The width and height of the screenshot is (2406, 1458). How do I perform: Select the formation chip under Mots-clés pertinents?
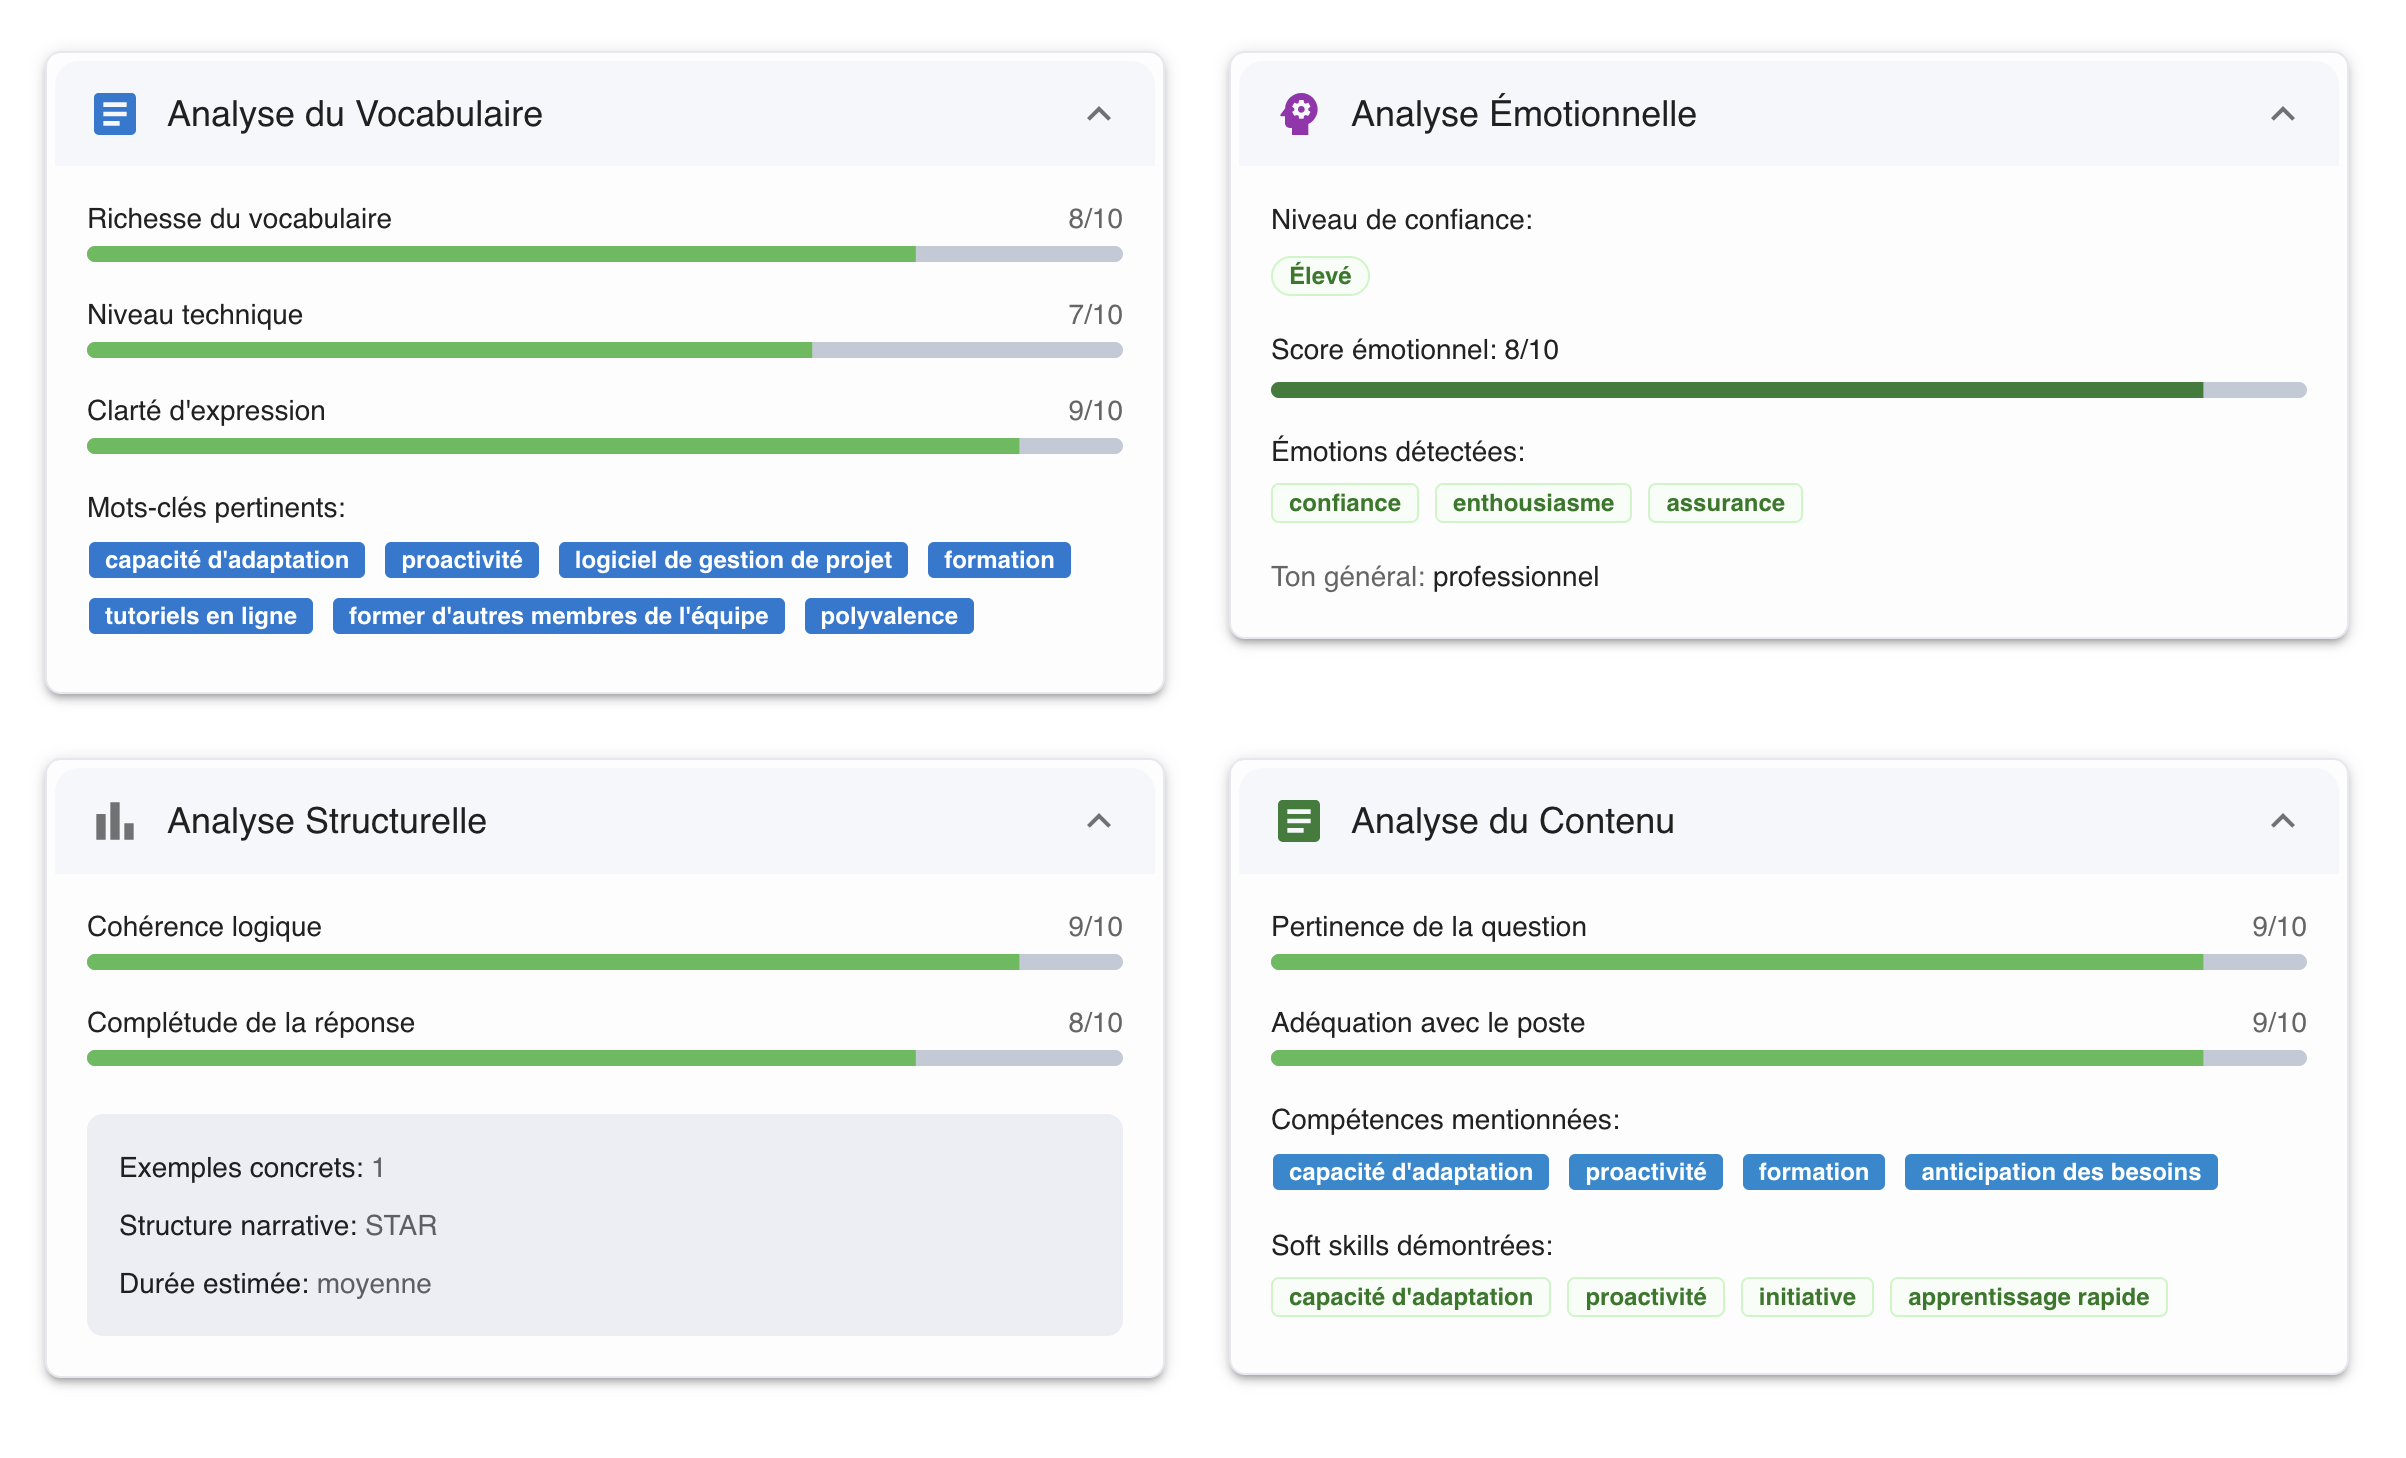point(999,560)
